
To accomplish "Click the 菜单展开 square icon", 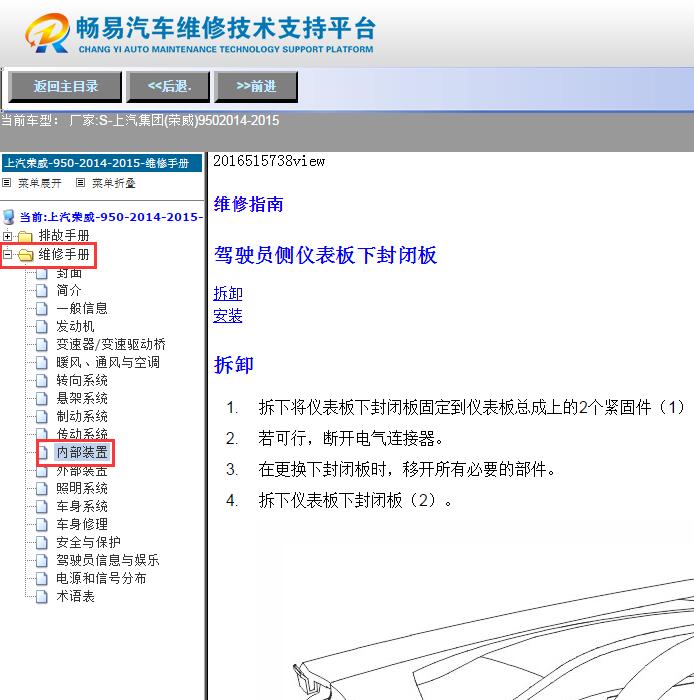I will coord(6,182).
